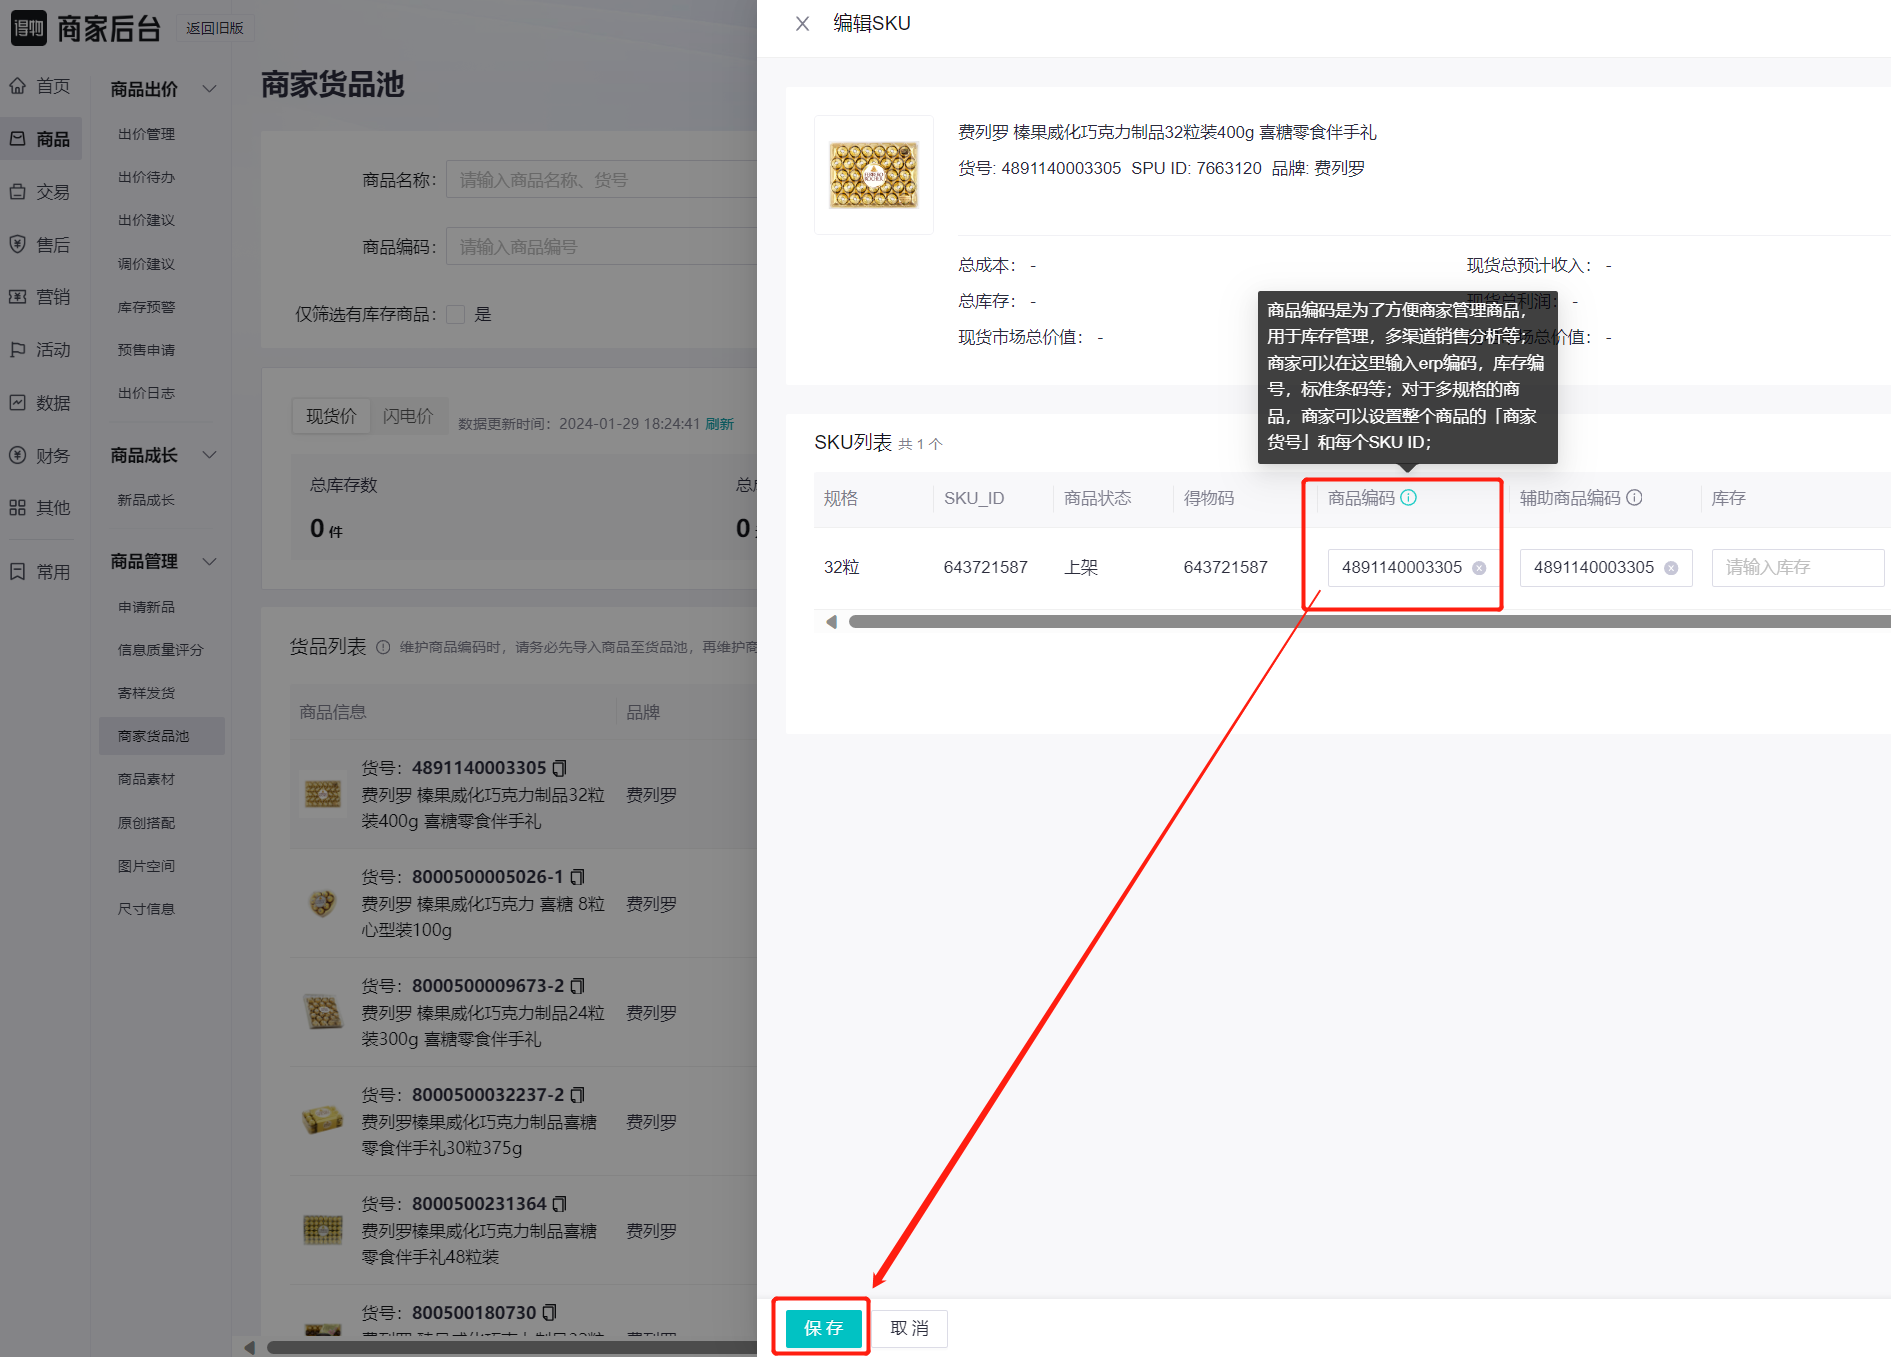Viewport: 1891px width, 1357px height.
Task: Open the 其他 sidebar section
Action: 41,508
